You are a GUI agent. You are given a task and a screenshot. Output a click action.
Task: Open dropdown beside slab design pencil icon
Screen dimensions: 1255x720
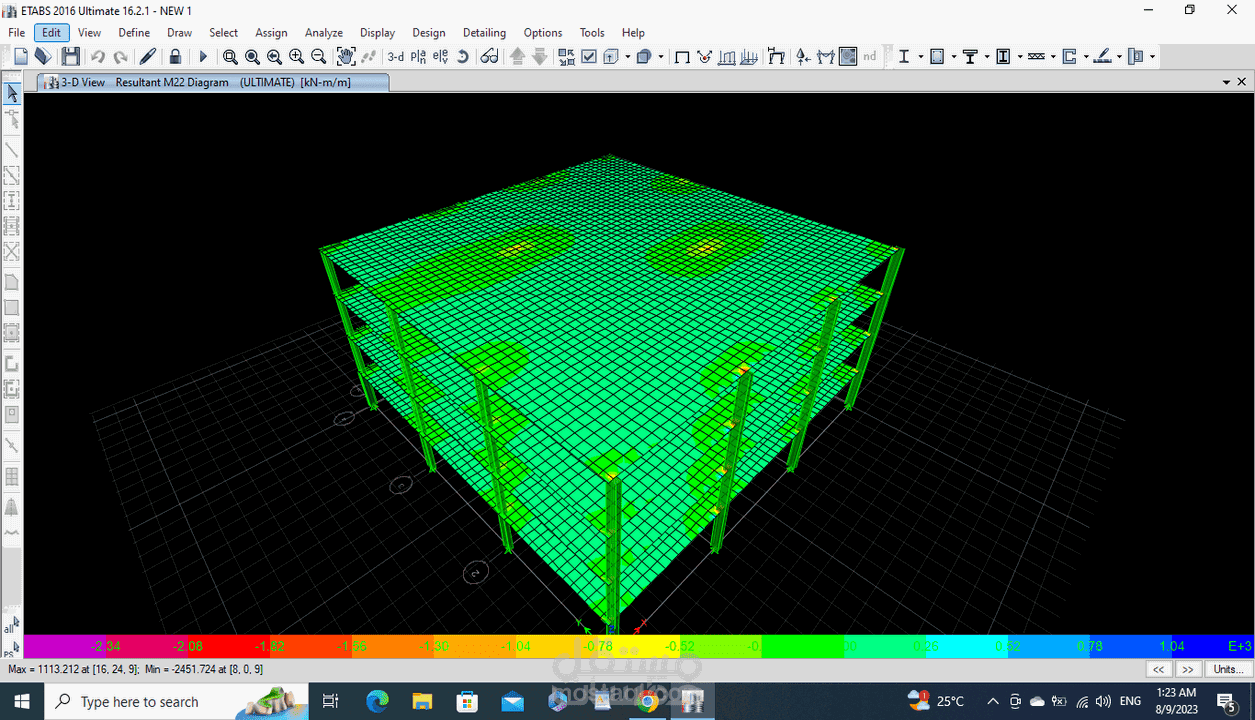pos(1119,57)
